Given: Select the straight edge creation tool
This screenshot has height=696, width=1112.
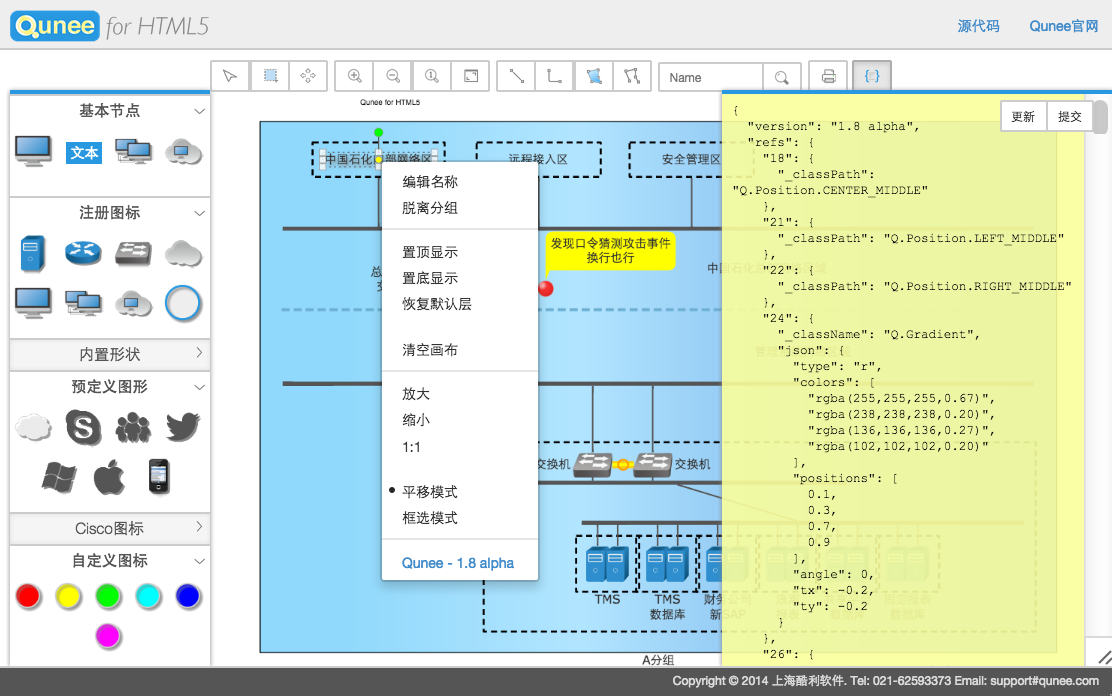Looking at the screenshot, I should point(516,76).
